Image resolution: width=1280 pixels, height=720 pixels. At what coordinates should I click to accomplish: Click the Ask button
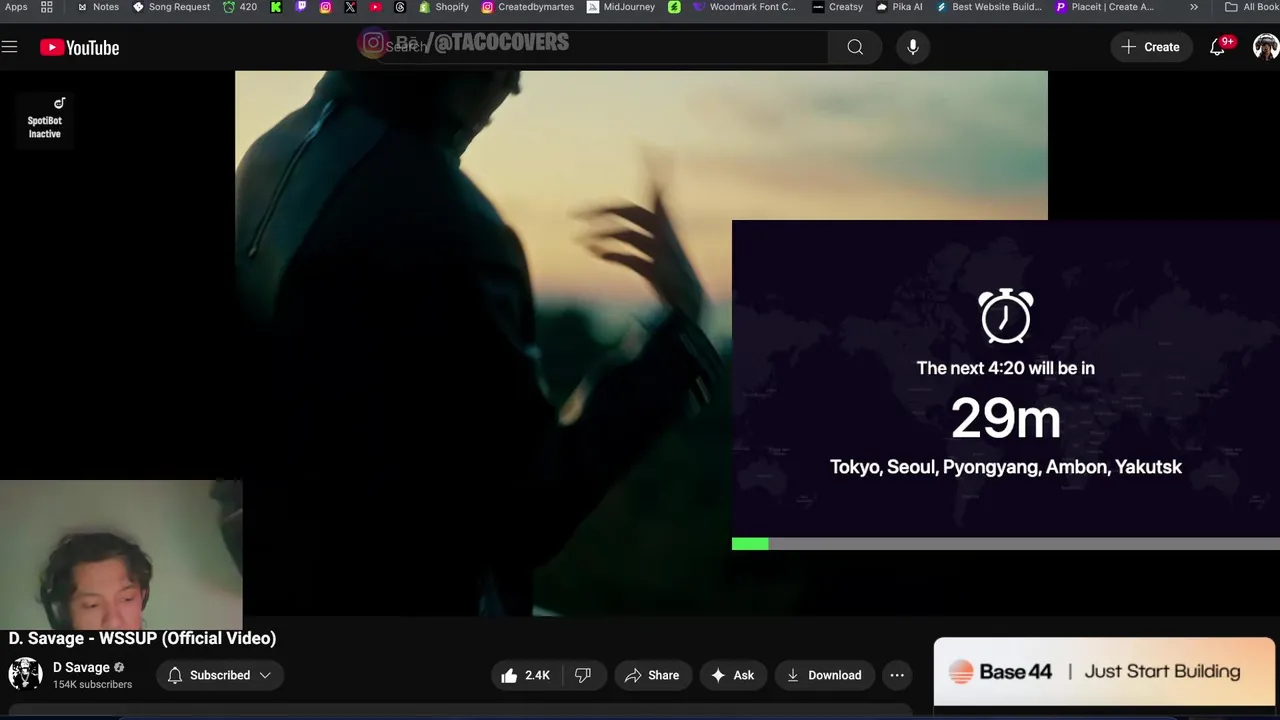pyautogui.click(x=733, y=675)
